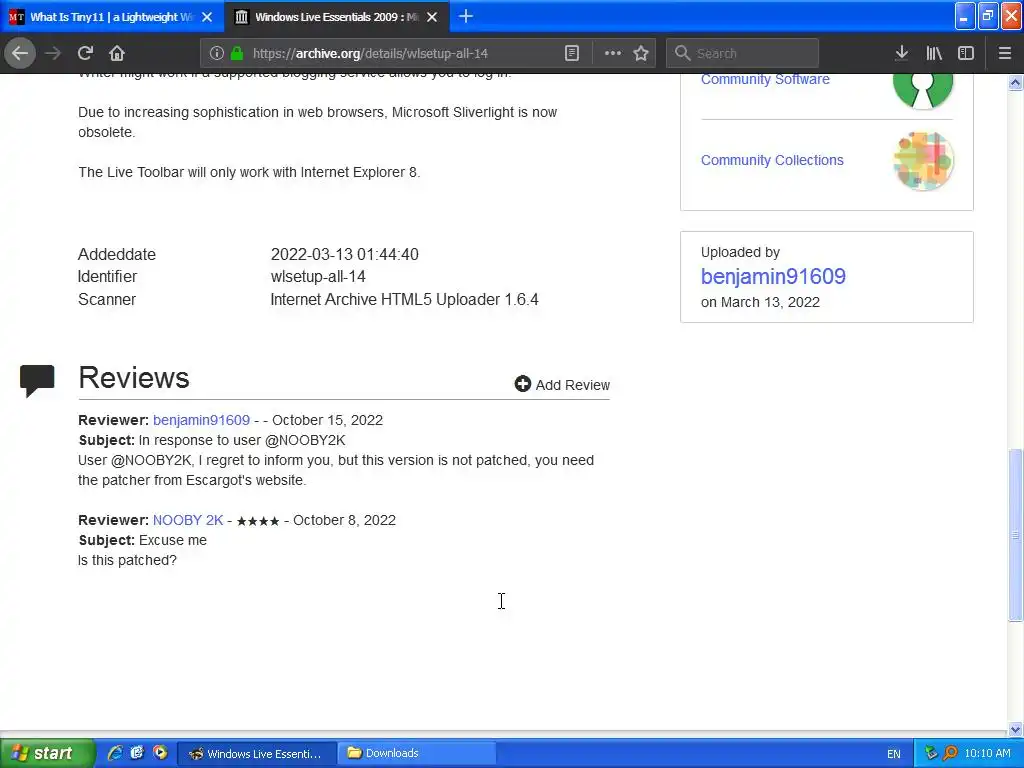Go to the browser home page

click(117, 53)
